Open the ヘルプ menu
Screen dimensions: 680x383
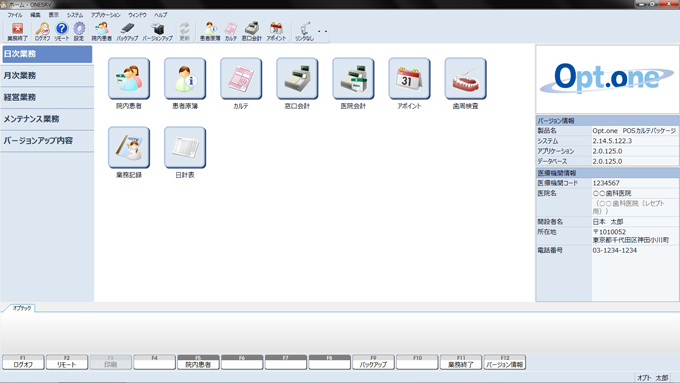point(160,15)
